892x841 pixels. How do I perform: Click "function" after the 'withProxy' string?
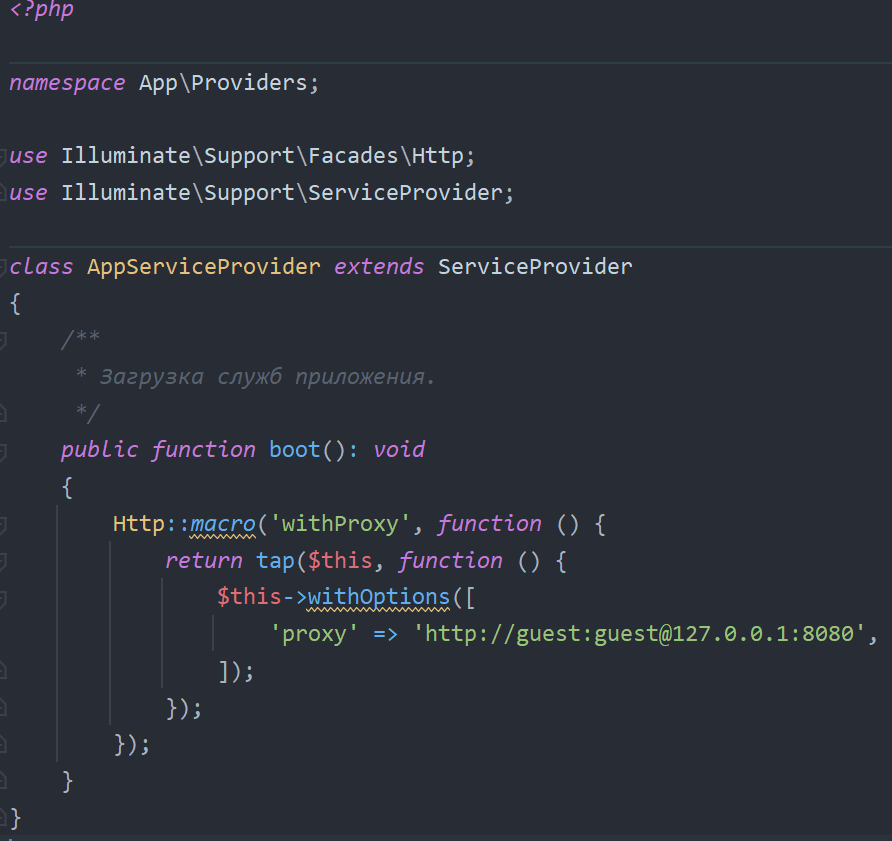[489, 524]
